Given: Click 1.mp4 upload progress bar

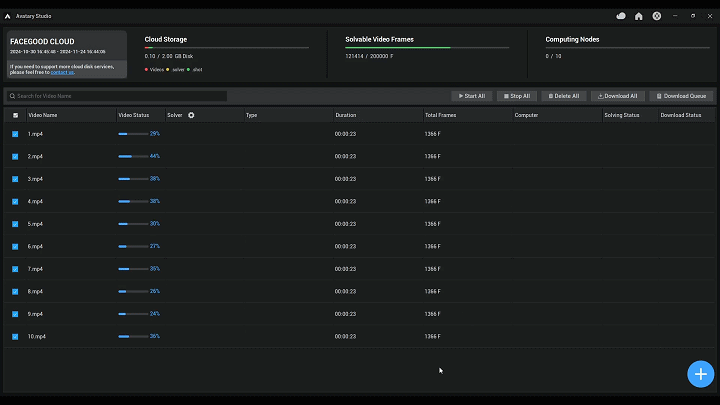Looking at the screenshot, I should coord(133,134).
